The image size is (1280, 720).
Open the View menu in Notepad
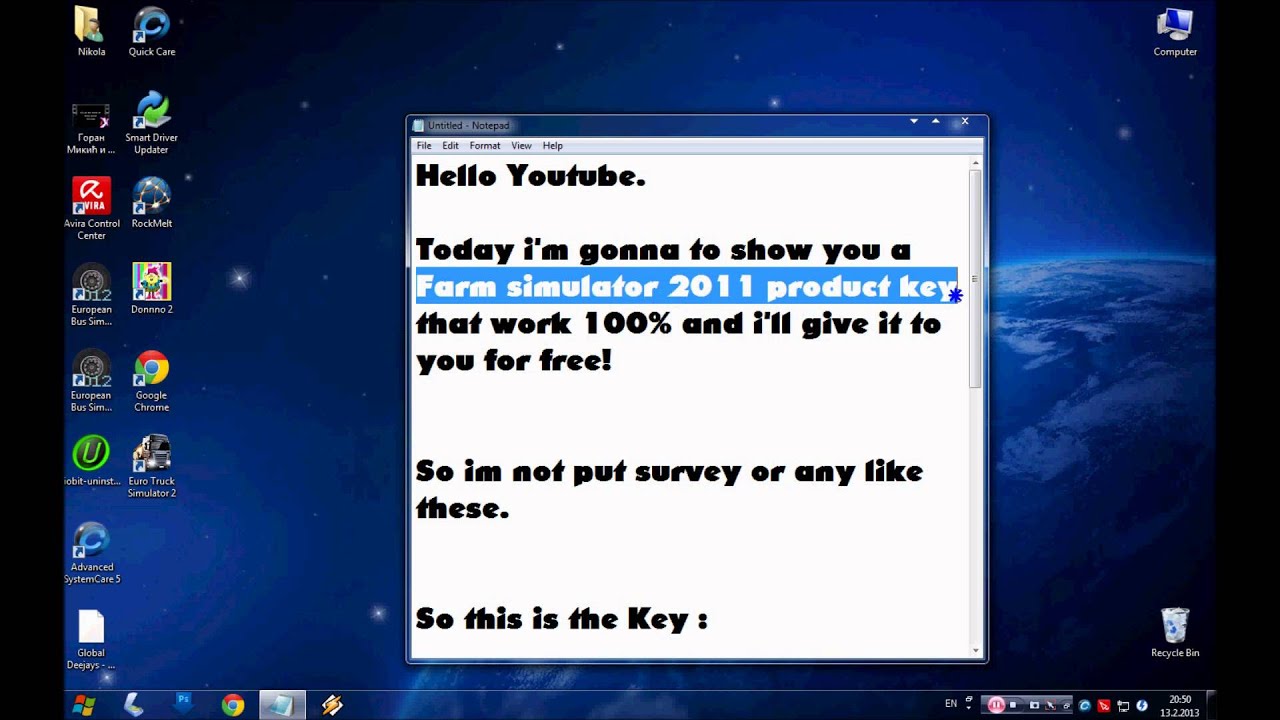click(522, 146)
